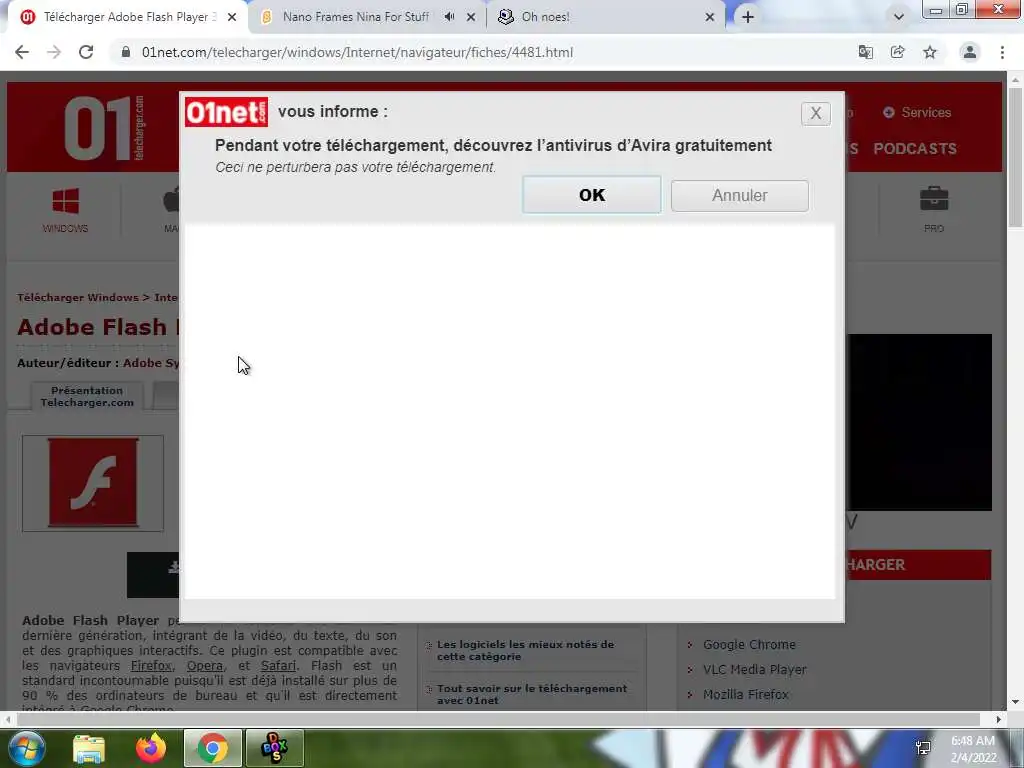This screenshot has width=1024, height=768.
Task: Switch to Nano Frames Nina For Stuff tab
Action: (x=356, y=17)
